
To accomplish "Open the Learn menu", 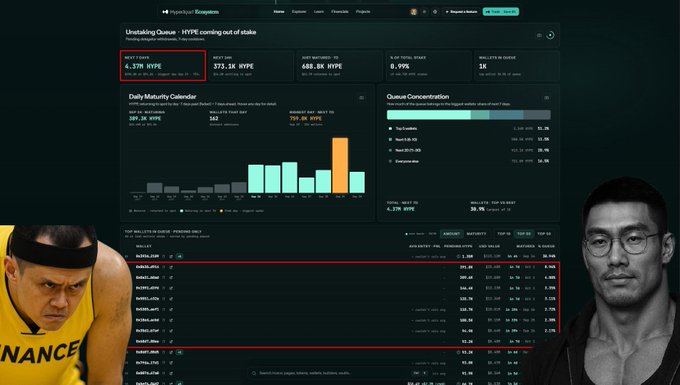I will pyautogui.click(x=319, y=12).
